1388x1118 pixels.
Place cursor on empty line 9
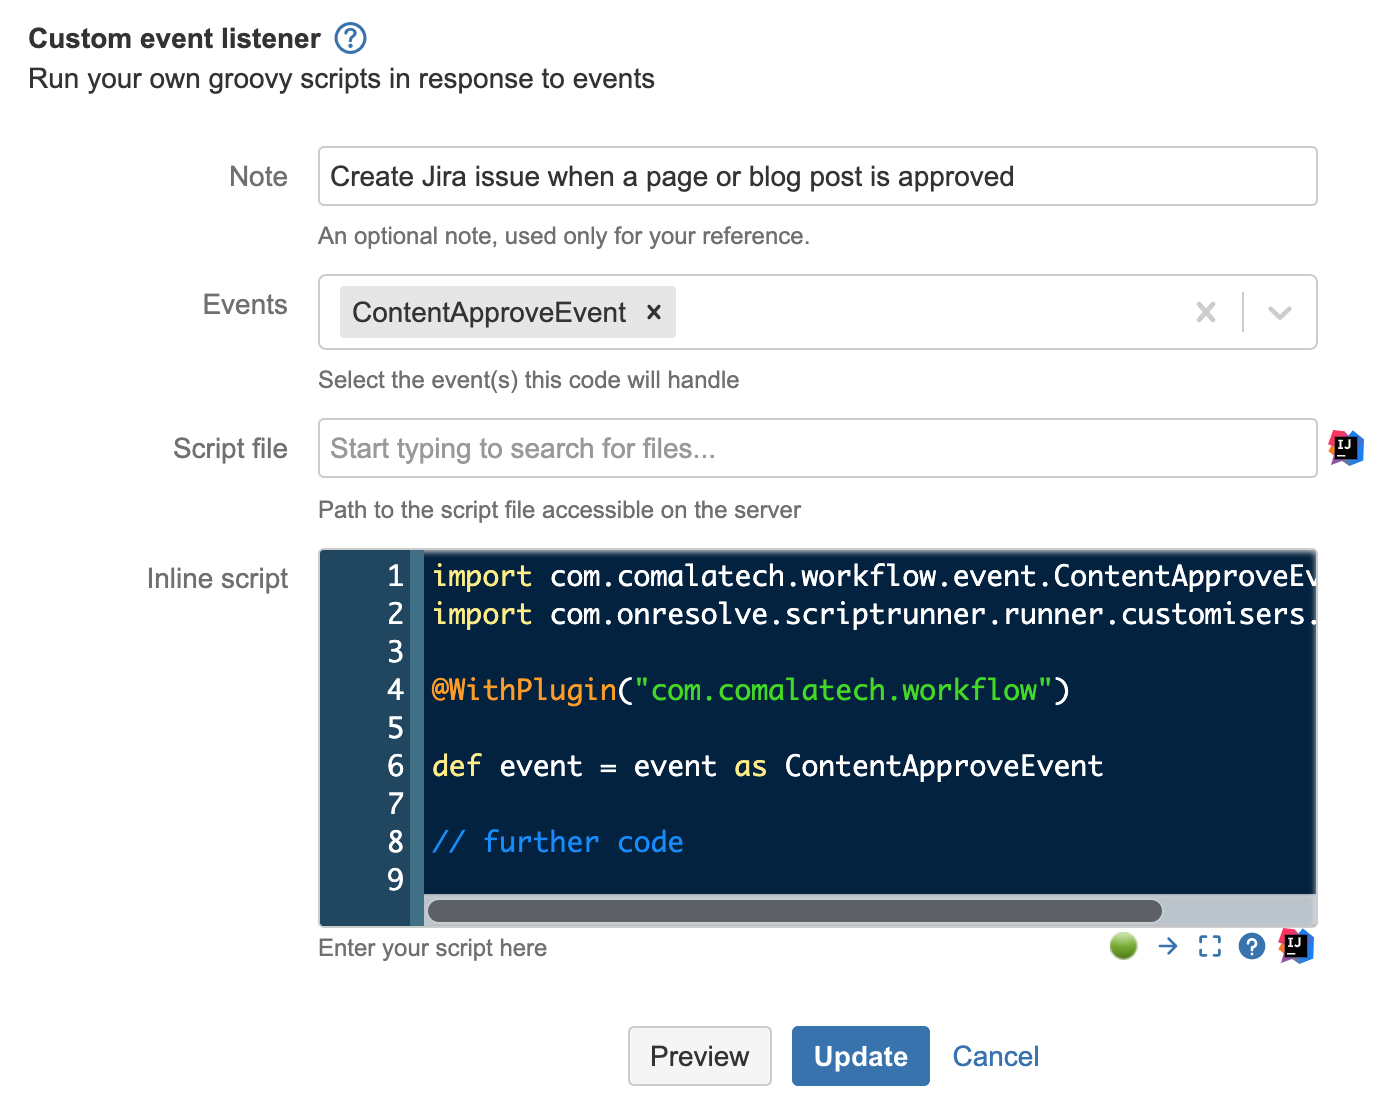pos(868,879)
